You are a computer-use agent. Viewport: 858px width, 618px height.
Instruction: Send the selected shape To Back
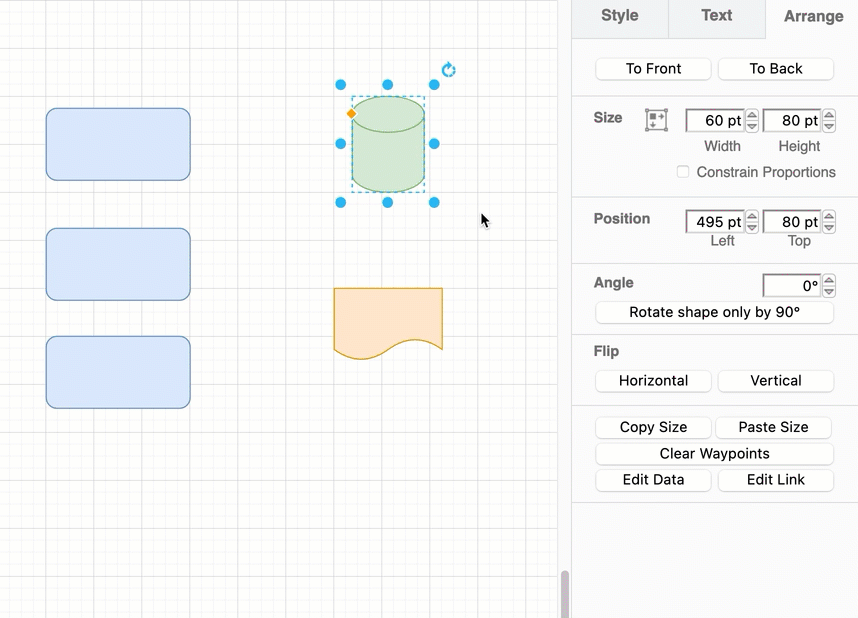775,68
